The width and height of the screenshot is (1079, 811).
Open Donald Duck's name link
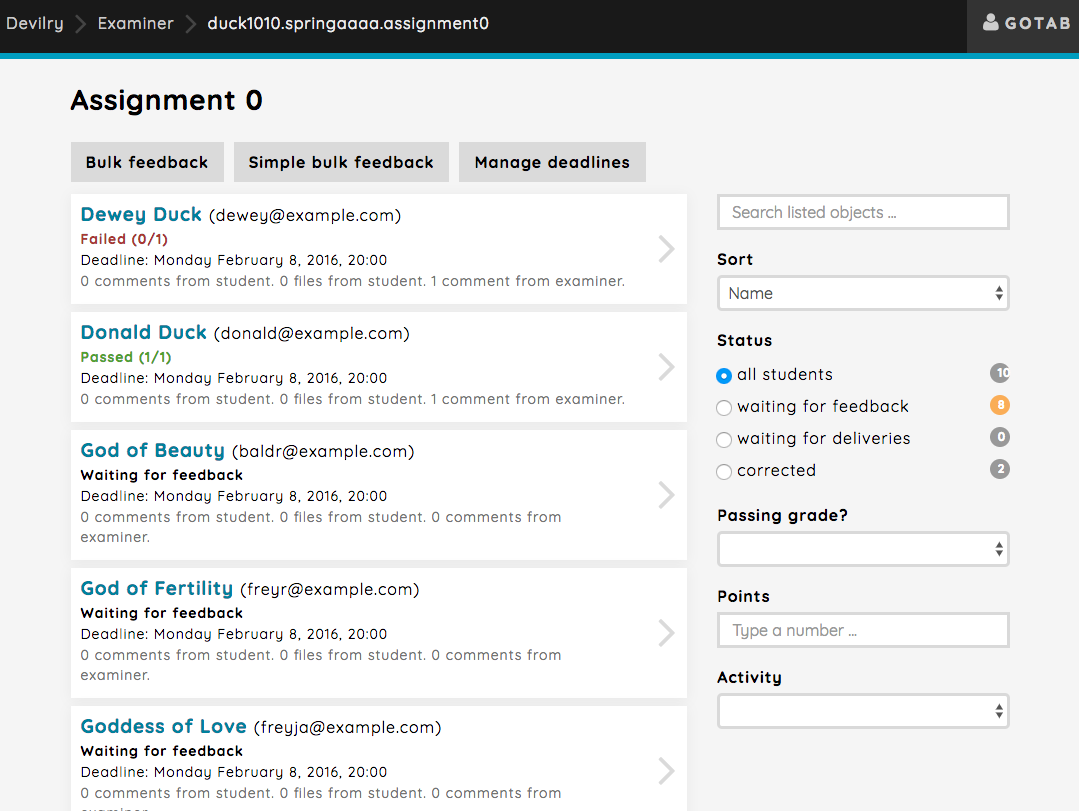143,332
